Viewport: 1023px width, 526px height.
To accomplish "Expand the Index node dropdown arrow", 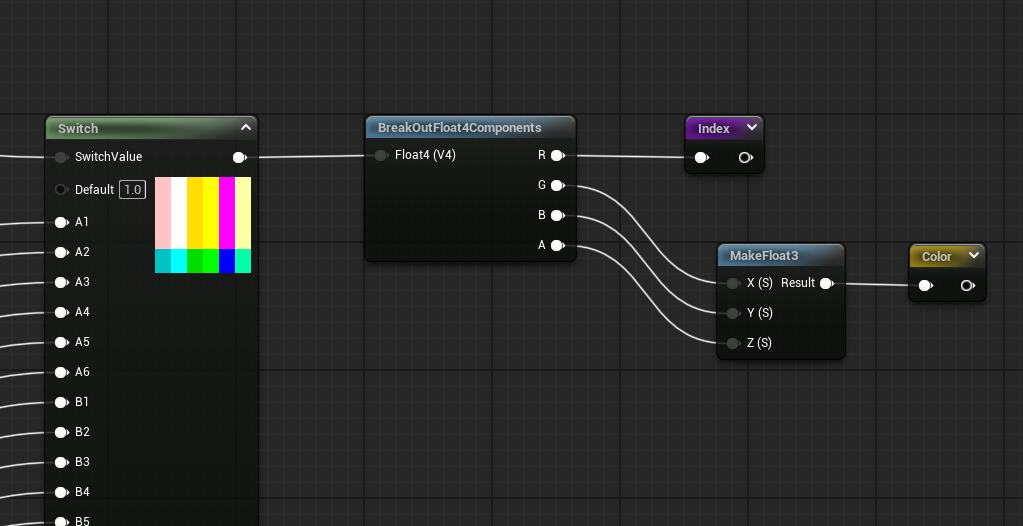I will click(752, 127).
